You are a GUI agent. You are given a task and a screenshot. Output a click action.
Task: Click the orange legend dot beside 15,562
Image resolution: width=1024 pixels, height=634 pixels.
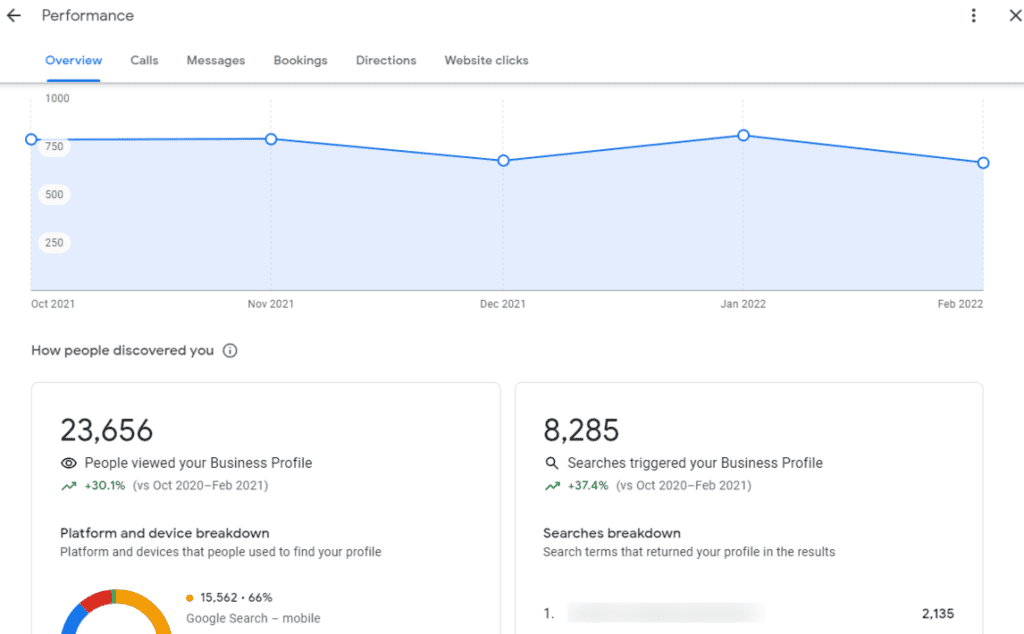[189, 598]
